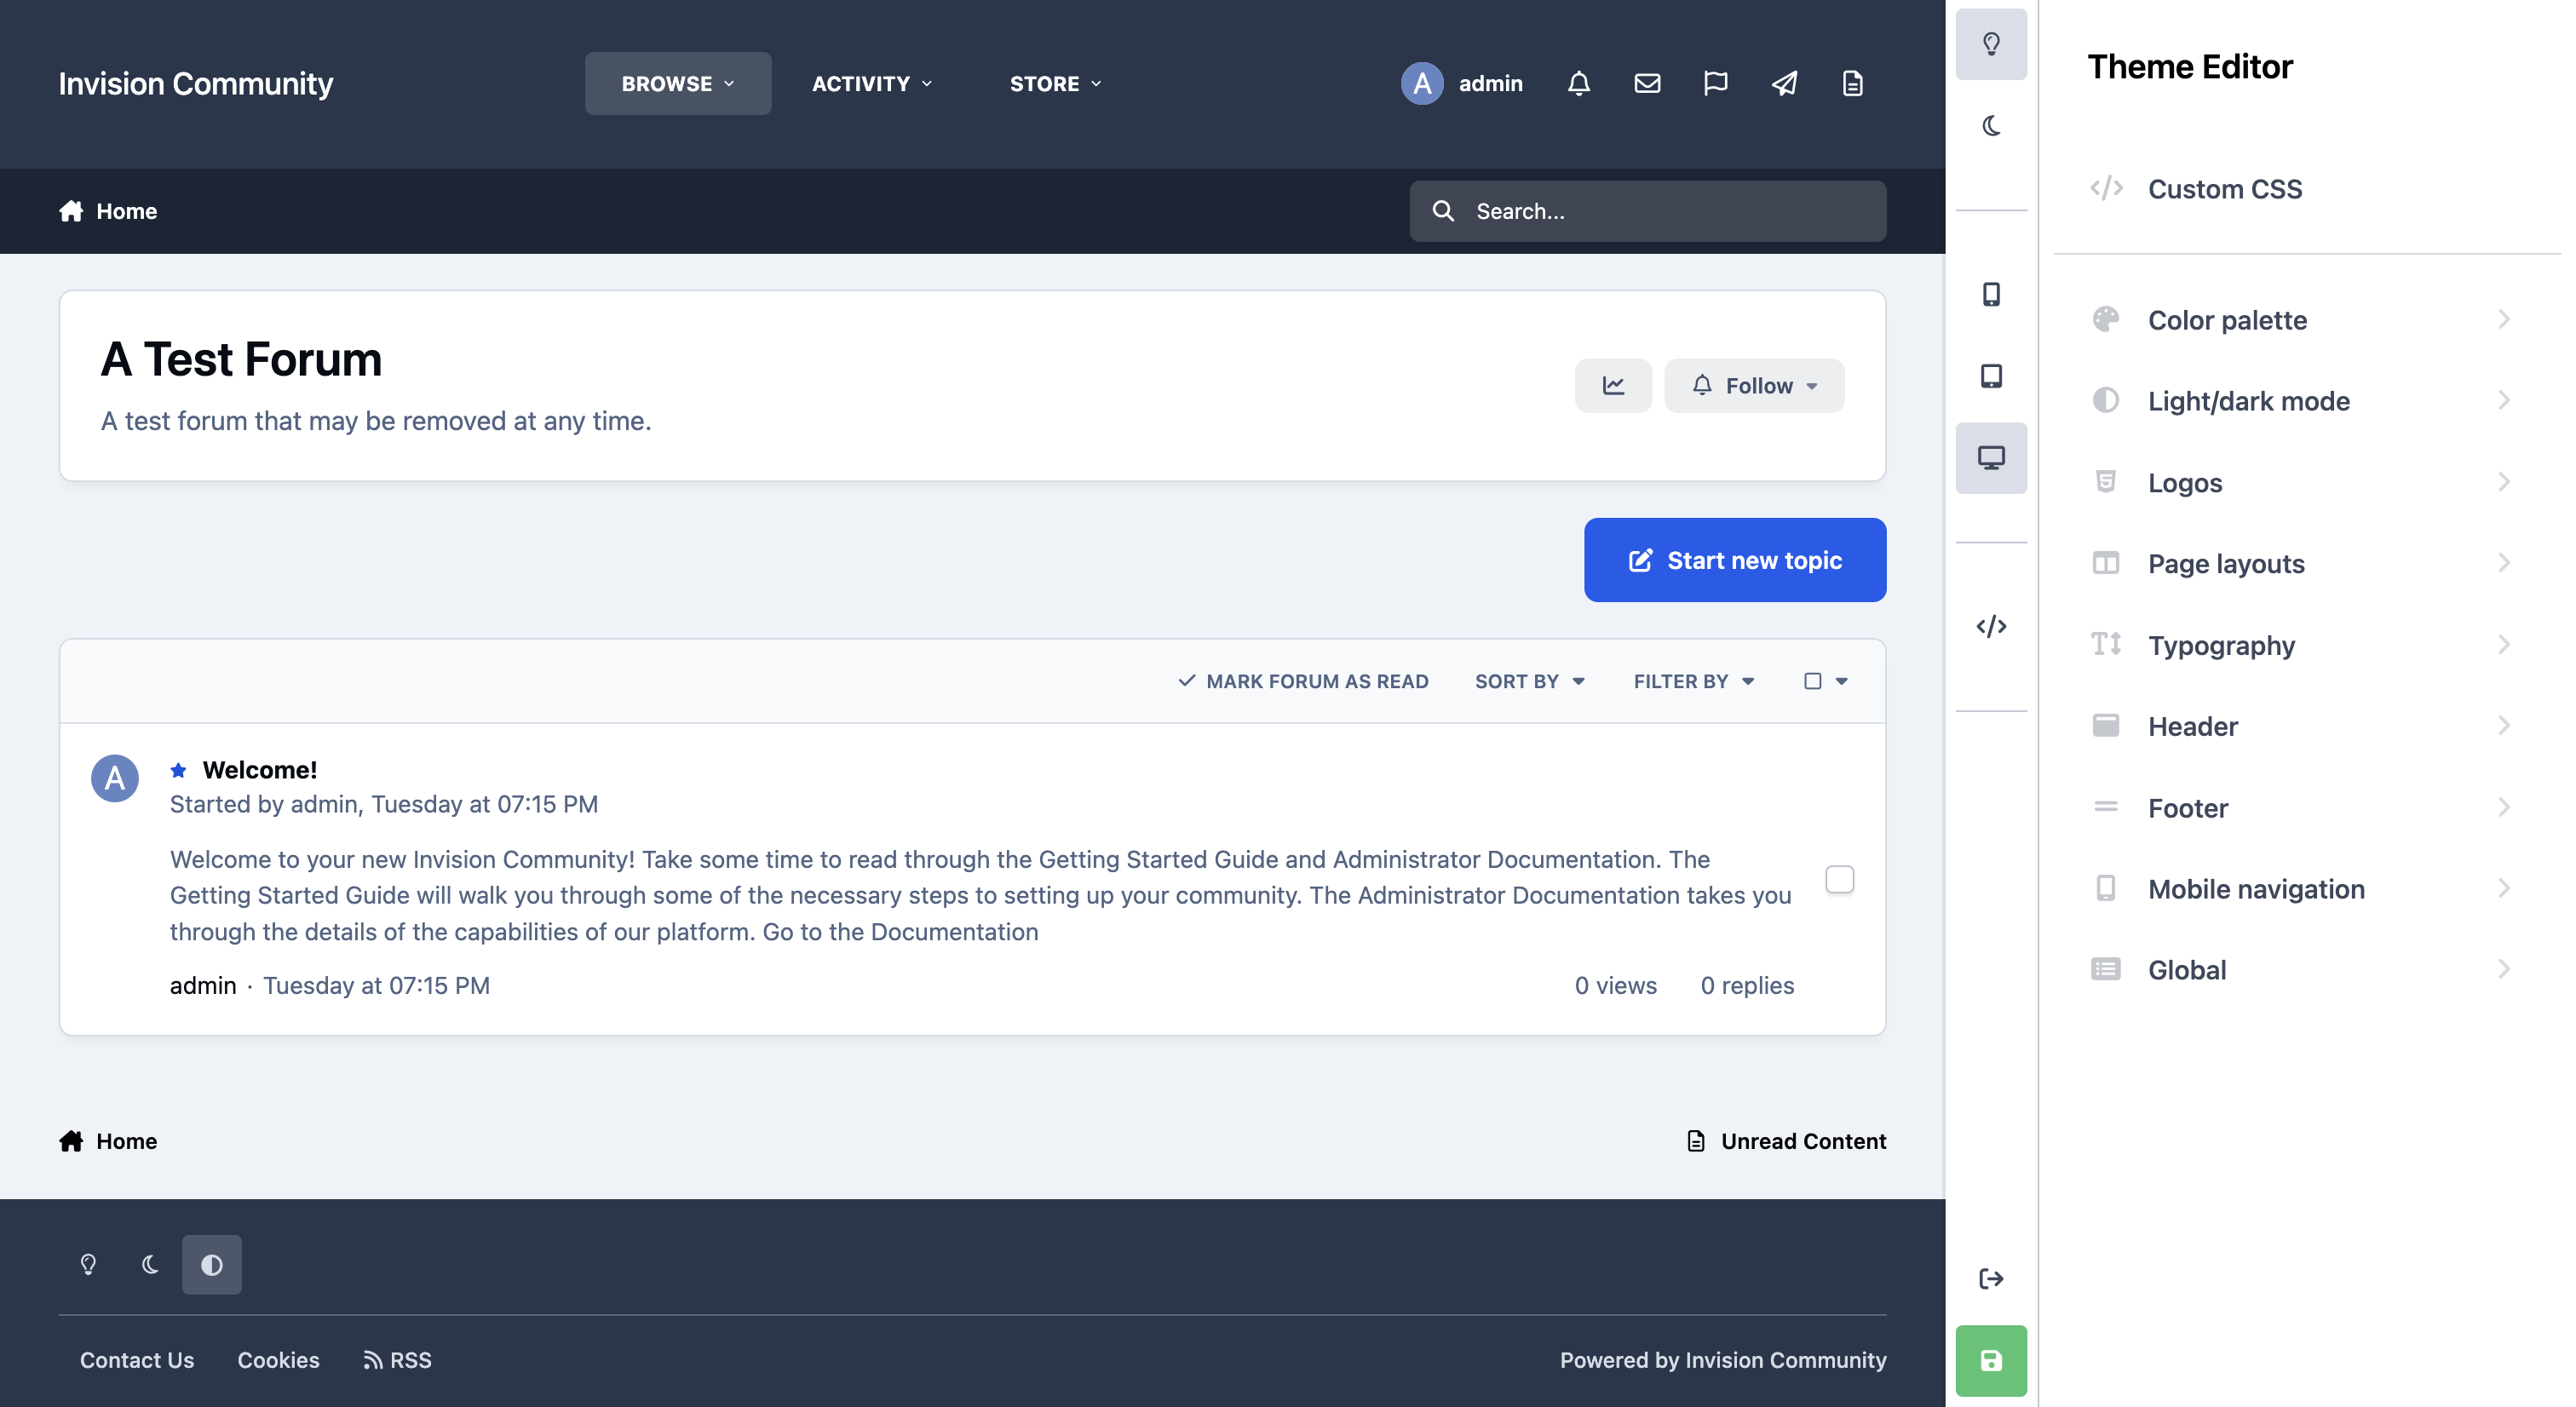Open the Welcome! topic title link

pyautogui.click(x=259, y=770)
